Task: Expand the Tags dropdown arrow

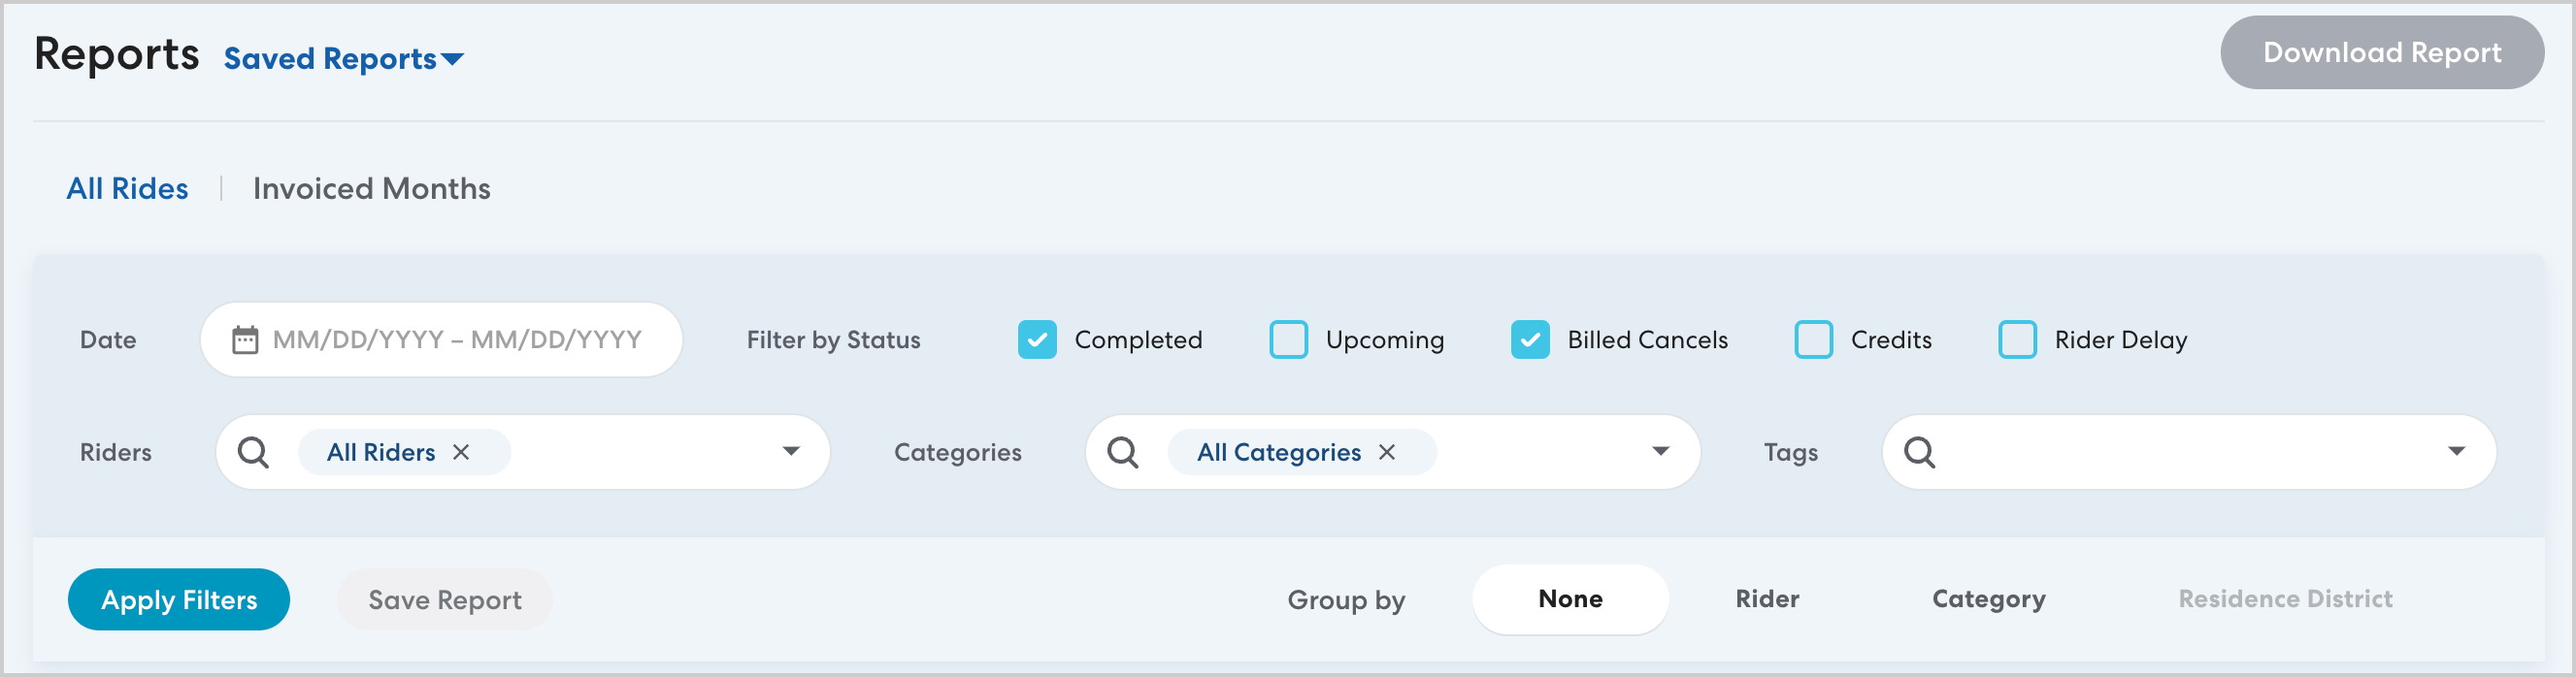Action: tap(2456, 451)
